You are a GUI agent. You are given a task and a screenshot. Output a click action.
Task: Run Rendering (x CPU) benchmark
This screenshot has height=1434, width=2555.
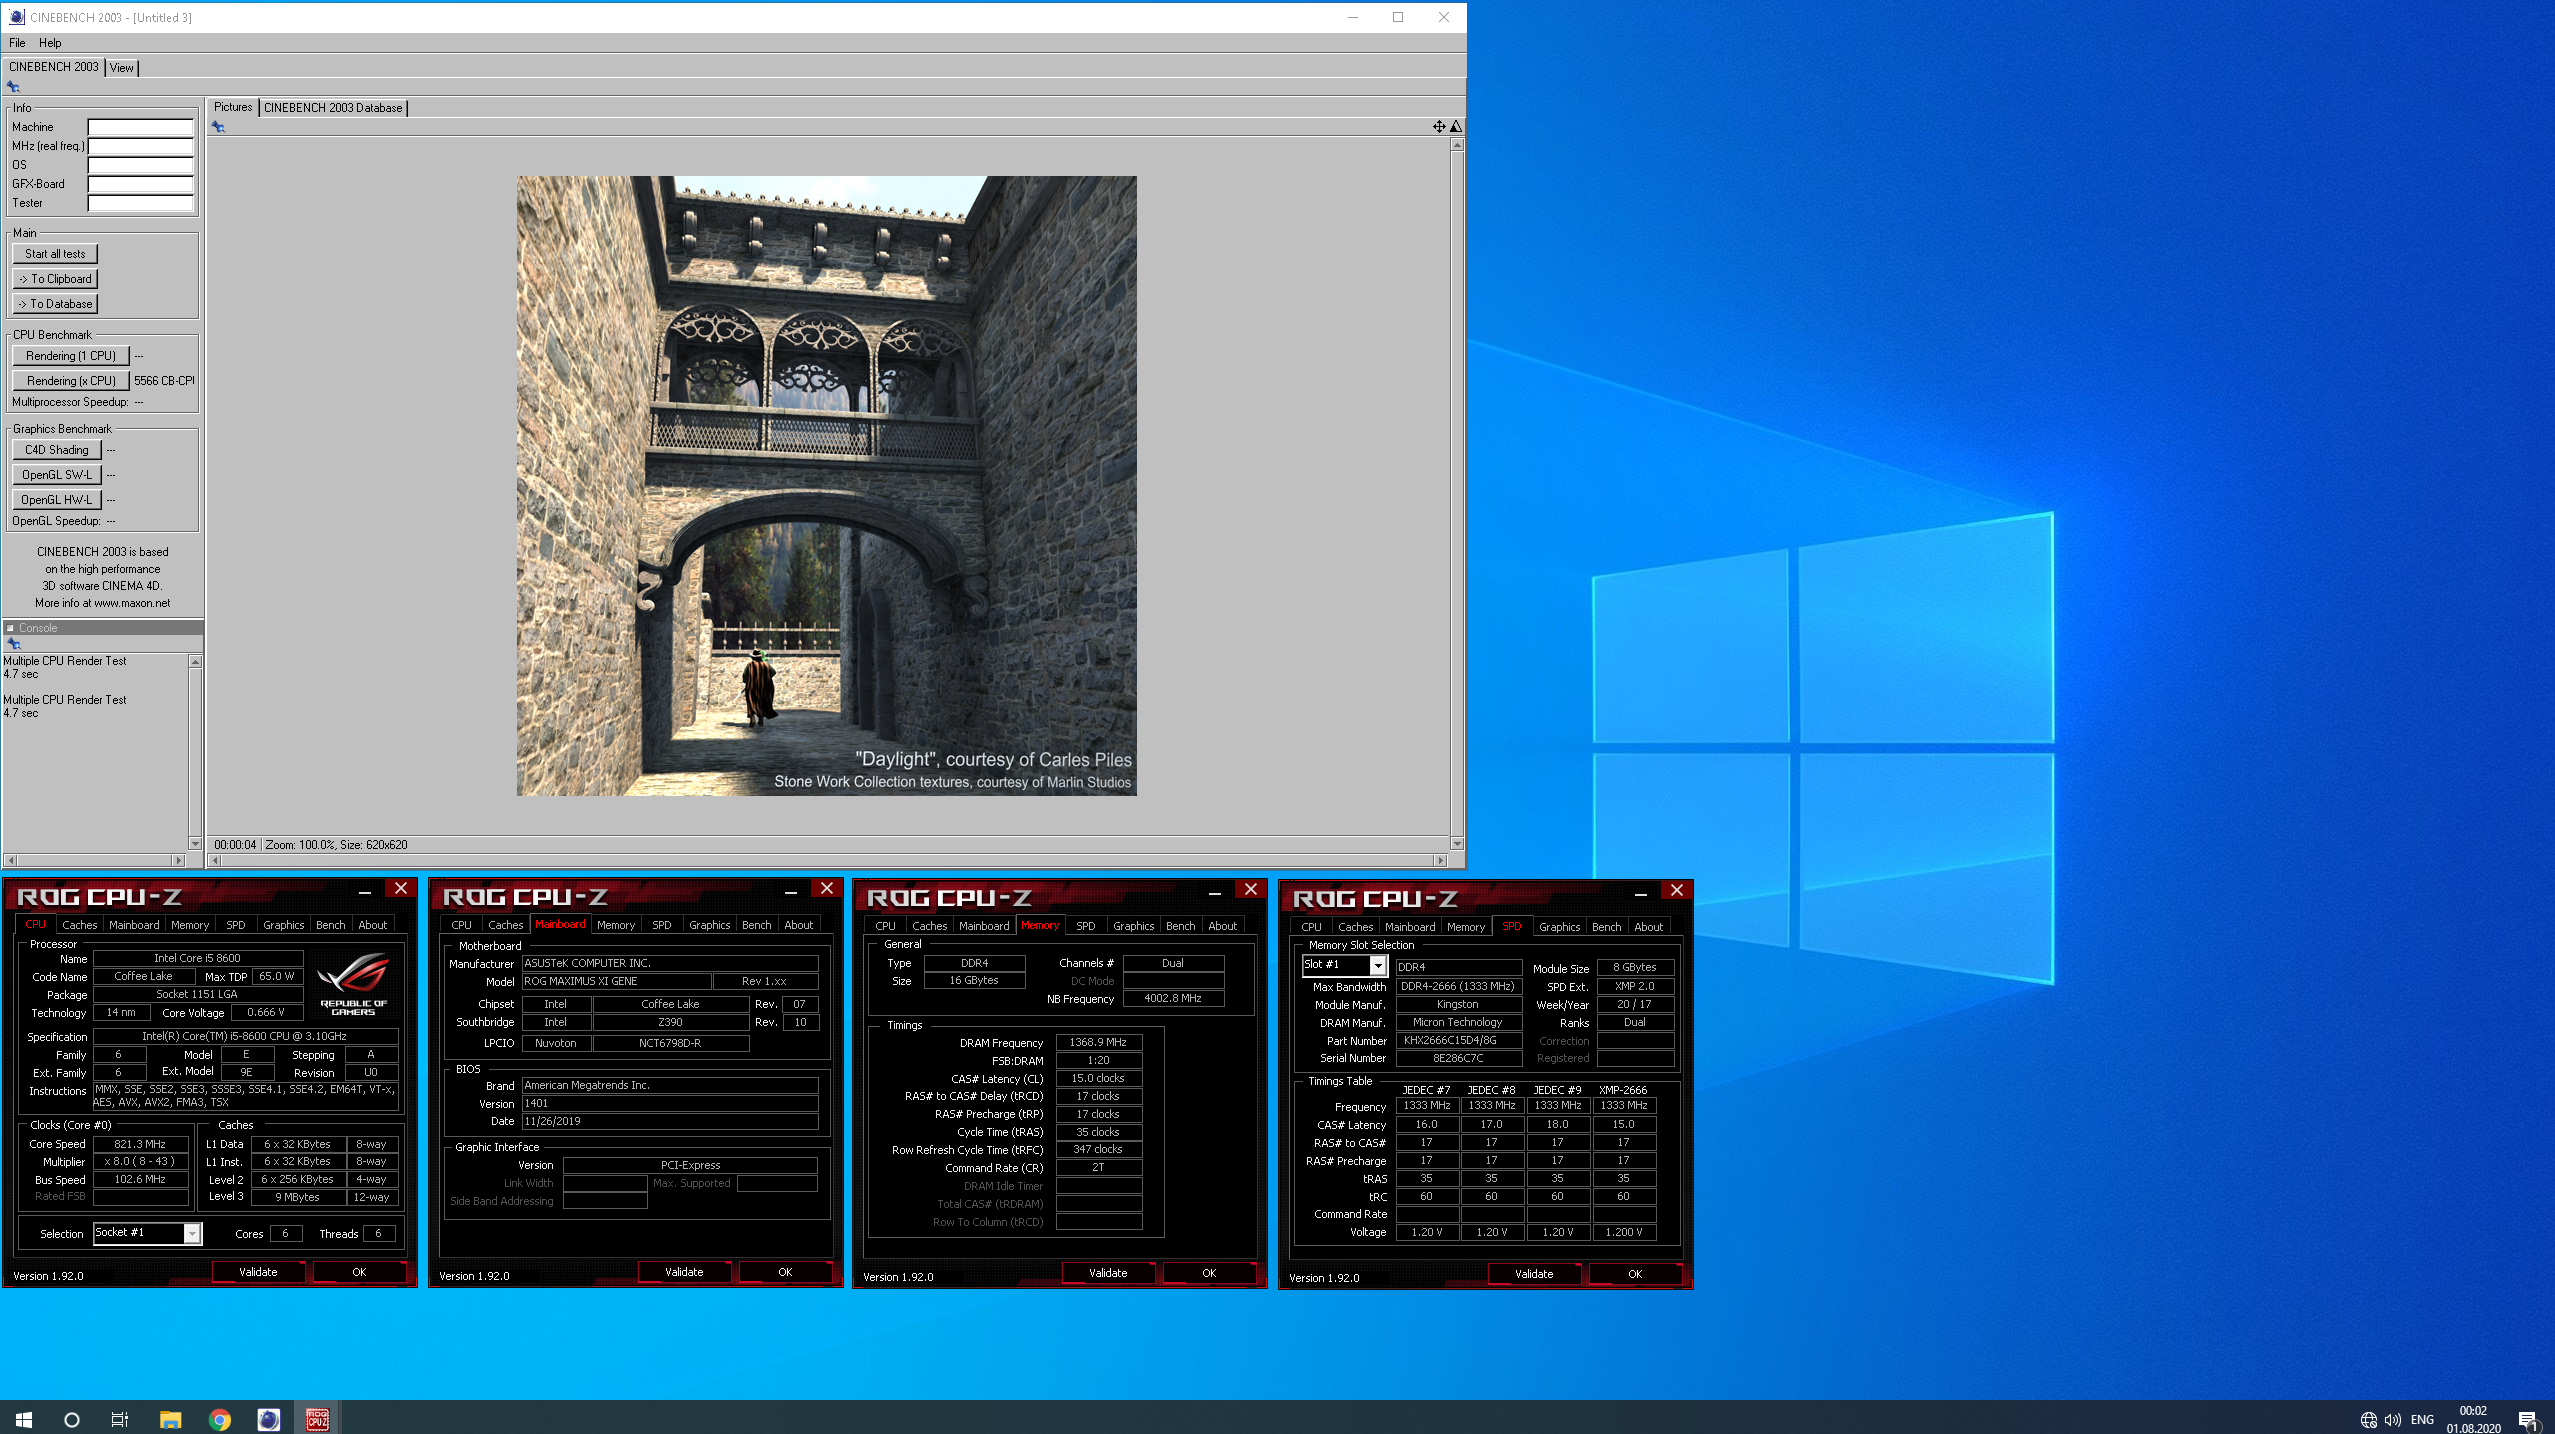(x=71, y=381)
